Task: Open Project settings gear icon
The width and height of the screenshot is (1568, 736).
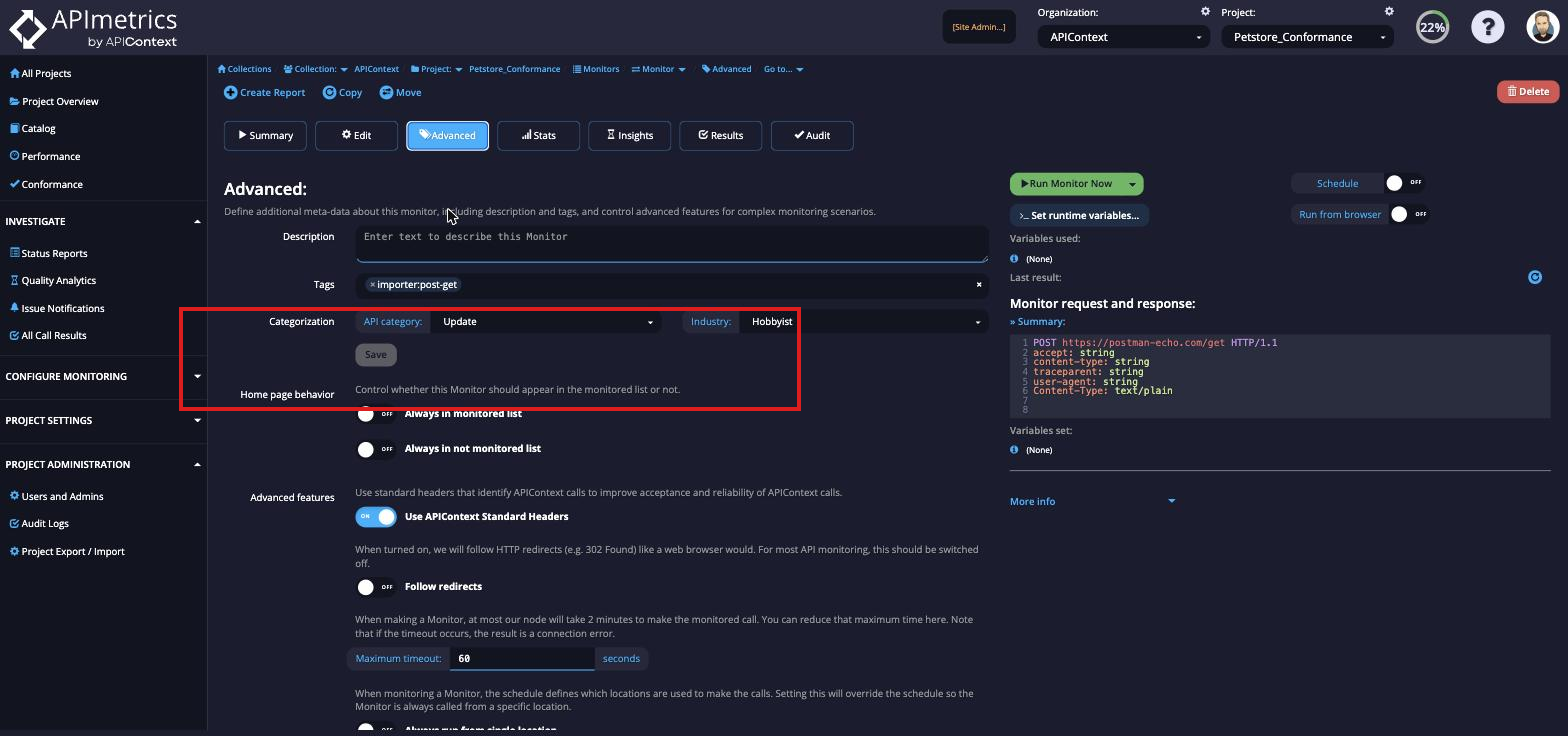Action: click(1389, 12)
